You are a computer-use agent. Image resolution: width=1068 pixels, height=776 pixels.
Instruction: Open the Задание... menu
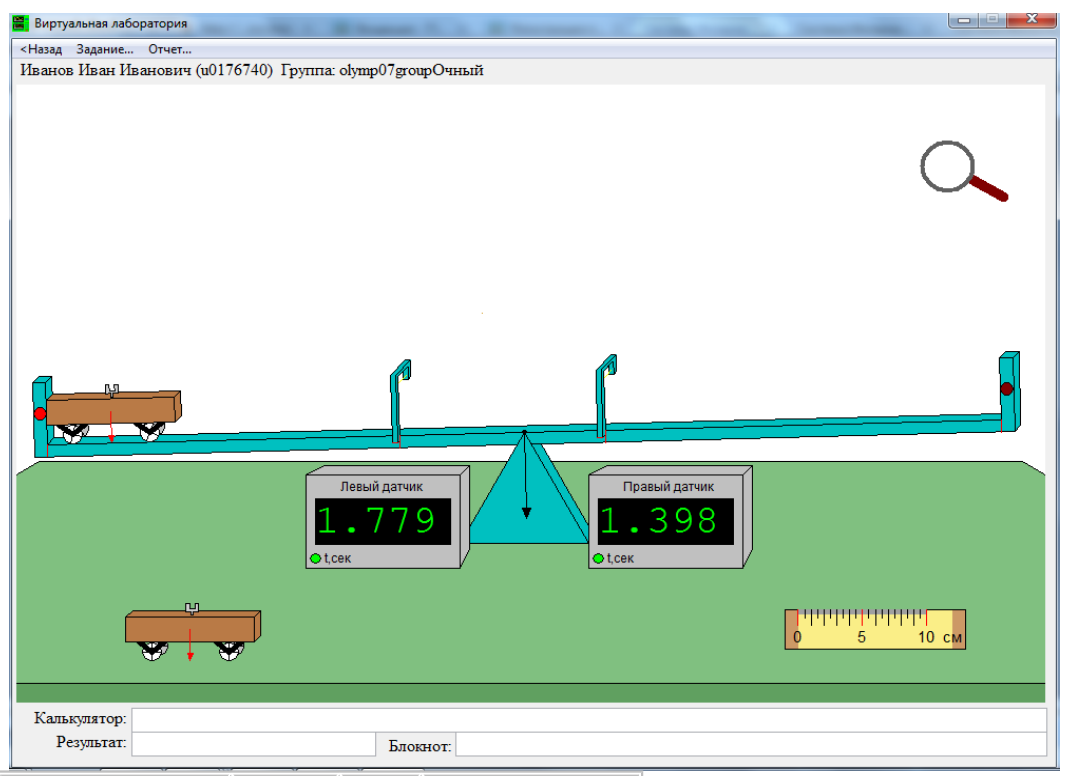105,49
